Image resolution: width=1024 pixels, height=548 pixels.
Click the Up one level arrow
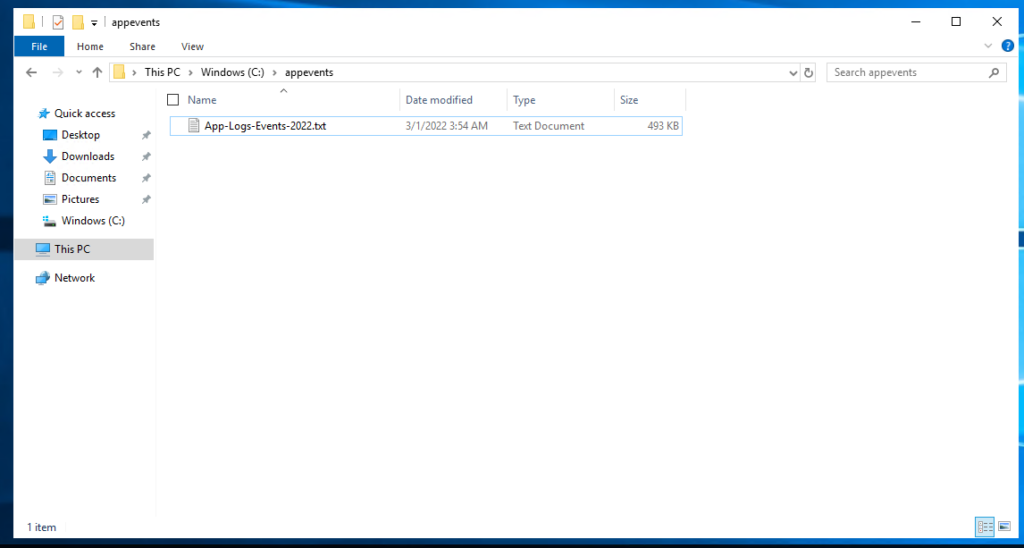tap(97, 72)
